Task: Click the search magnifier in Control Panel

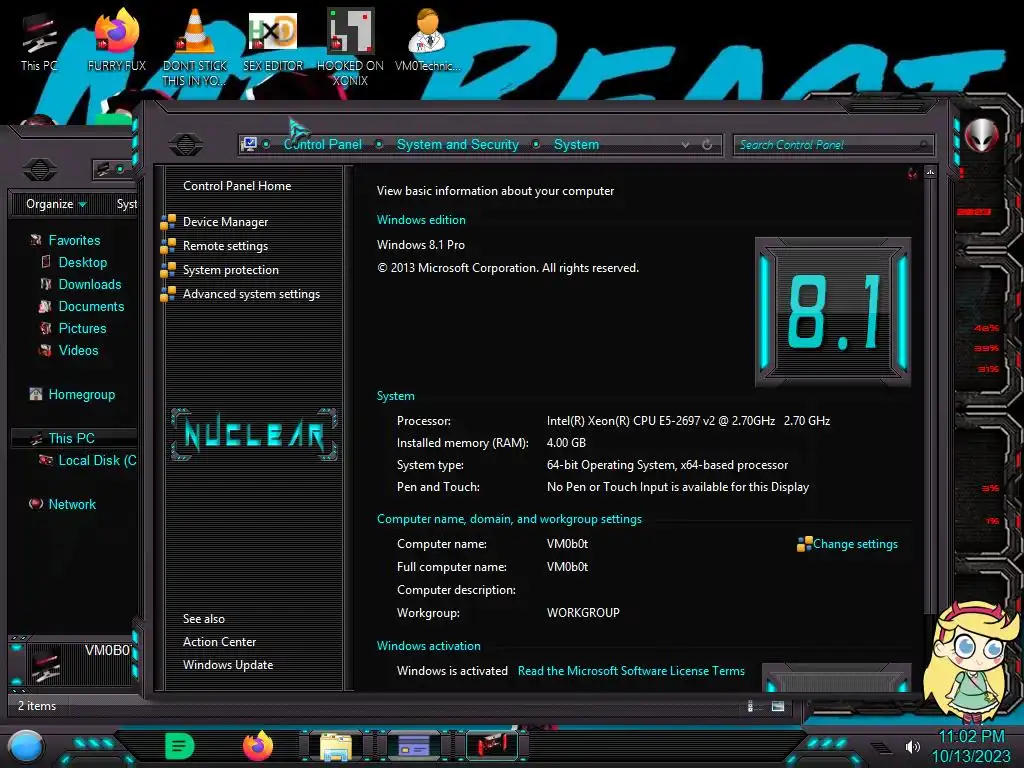Action: tap(923, 144)
